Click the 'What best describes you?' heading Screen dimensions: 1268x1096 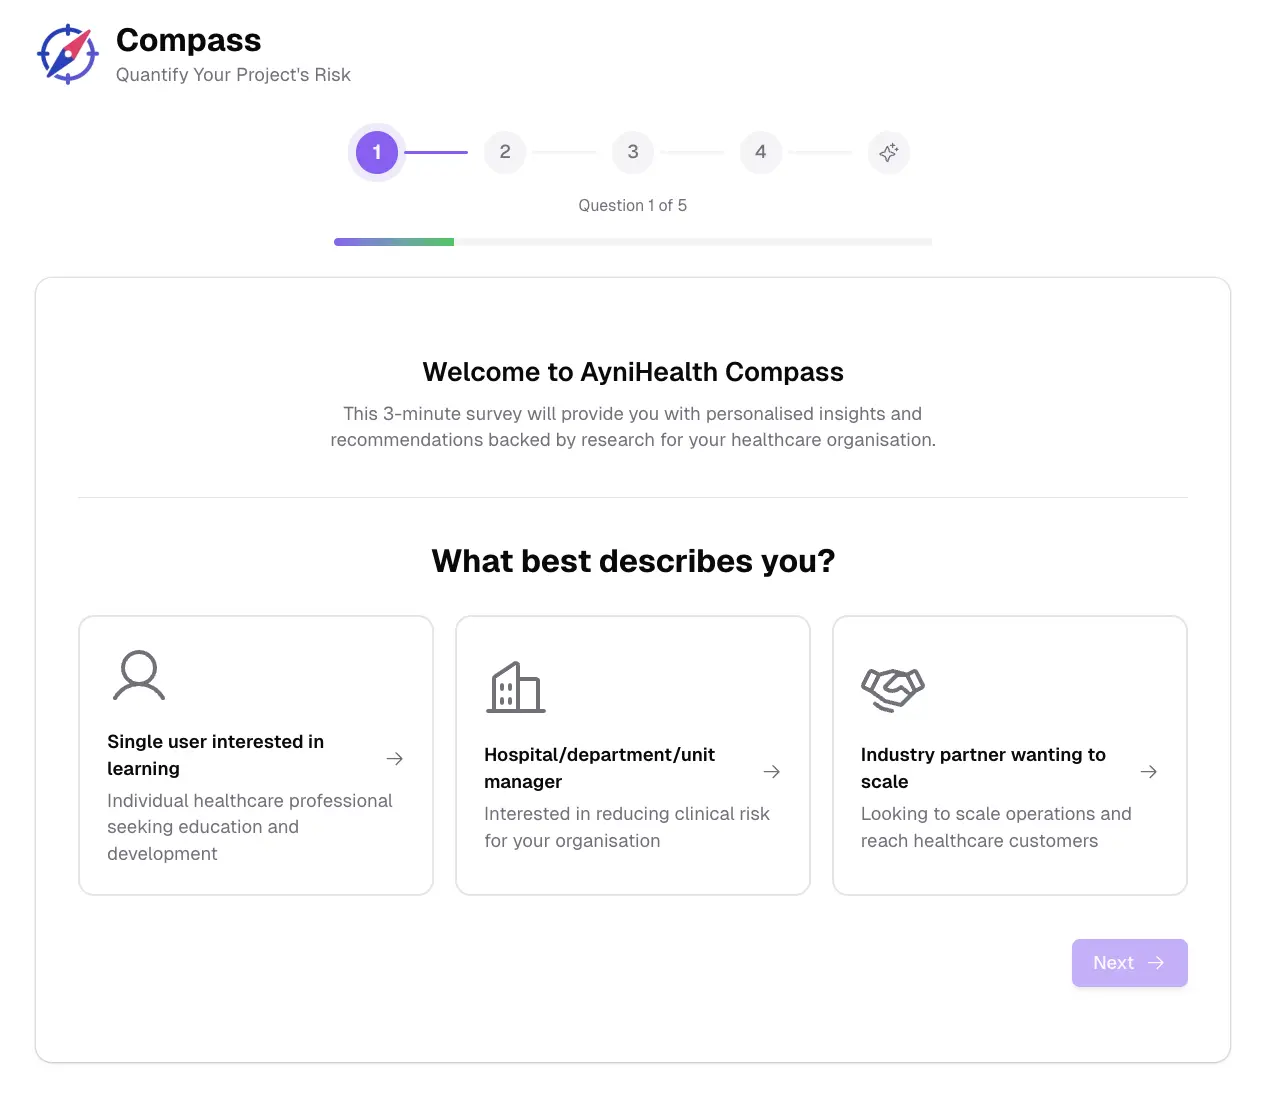[632, 561]
